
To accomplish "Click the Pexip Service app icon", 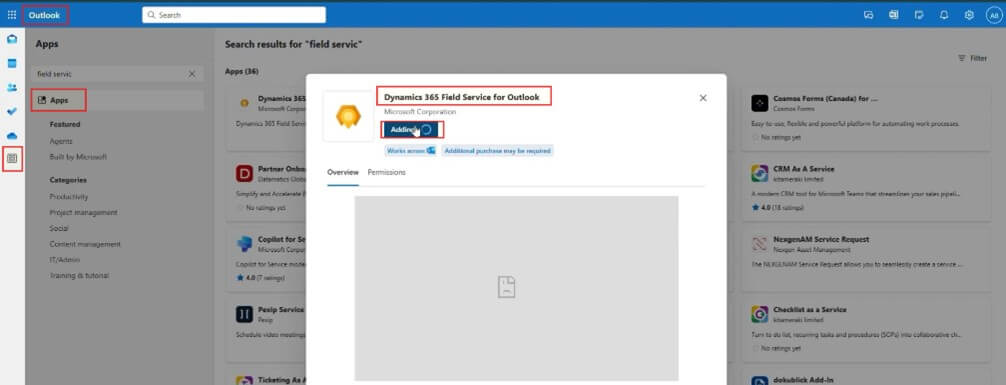I will [244, 314].
